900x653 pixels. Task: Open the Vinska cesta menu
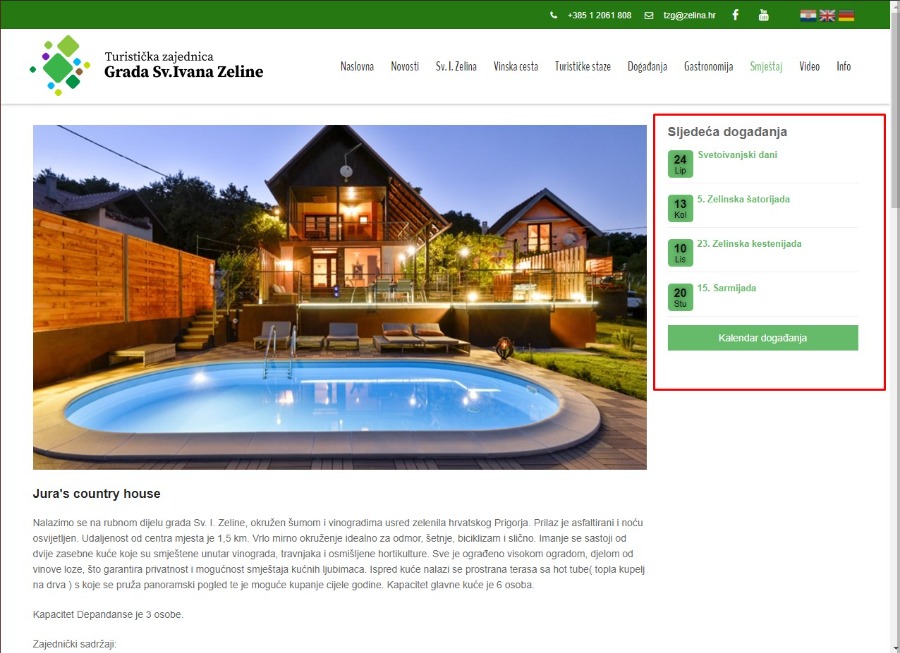click(x=515, y=67)
